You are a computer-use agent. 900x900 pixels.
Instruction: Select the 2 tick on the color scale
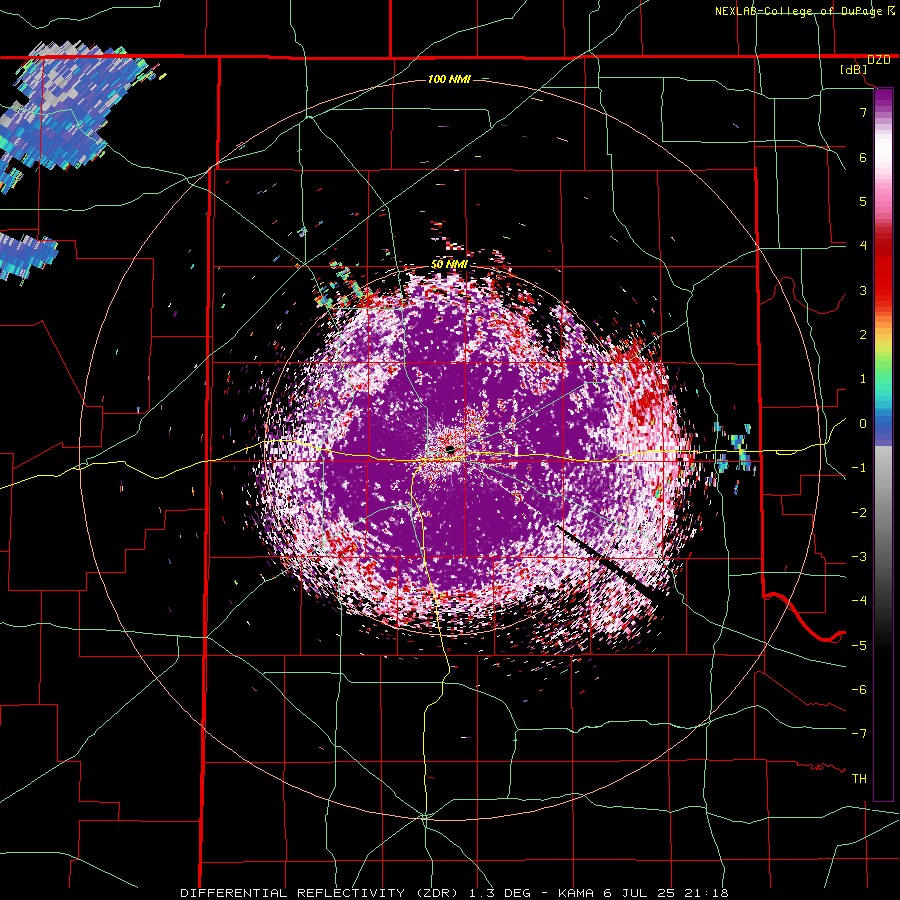point(863,335)
